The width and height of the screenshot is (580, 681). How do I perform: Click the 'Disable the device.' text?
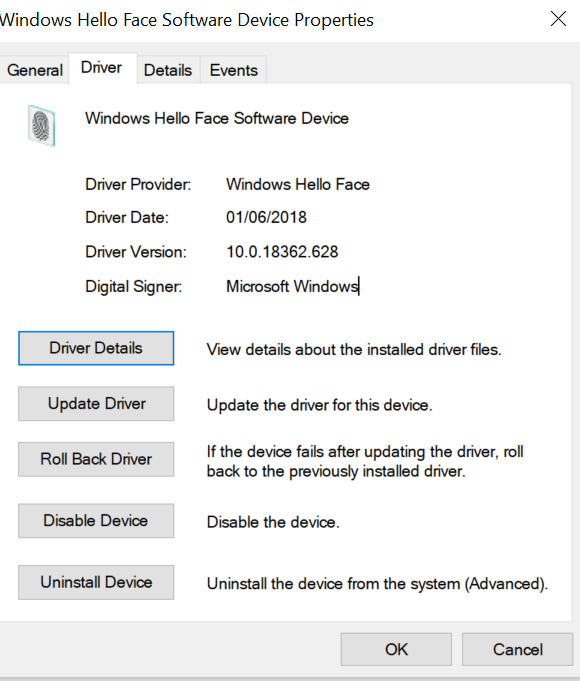[273, 522]
